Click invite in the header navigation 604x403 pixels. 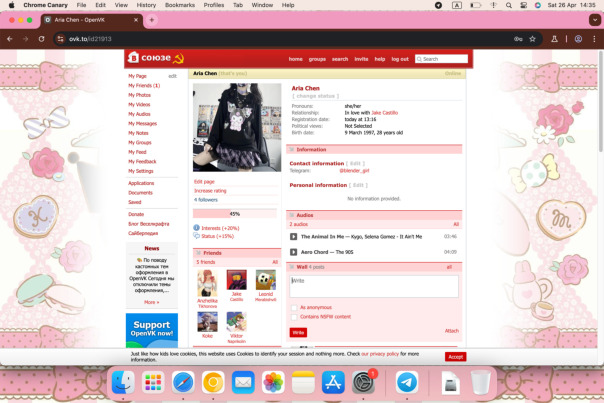361,59
